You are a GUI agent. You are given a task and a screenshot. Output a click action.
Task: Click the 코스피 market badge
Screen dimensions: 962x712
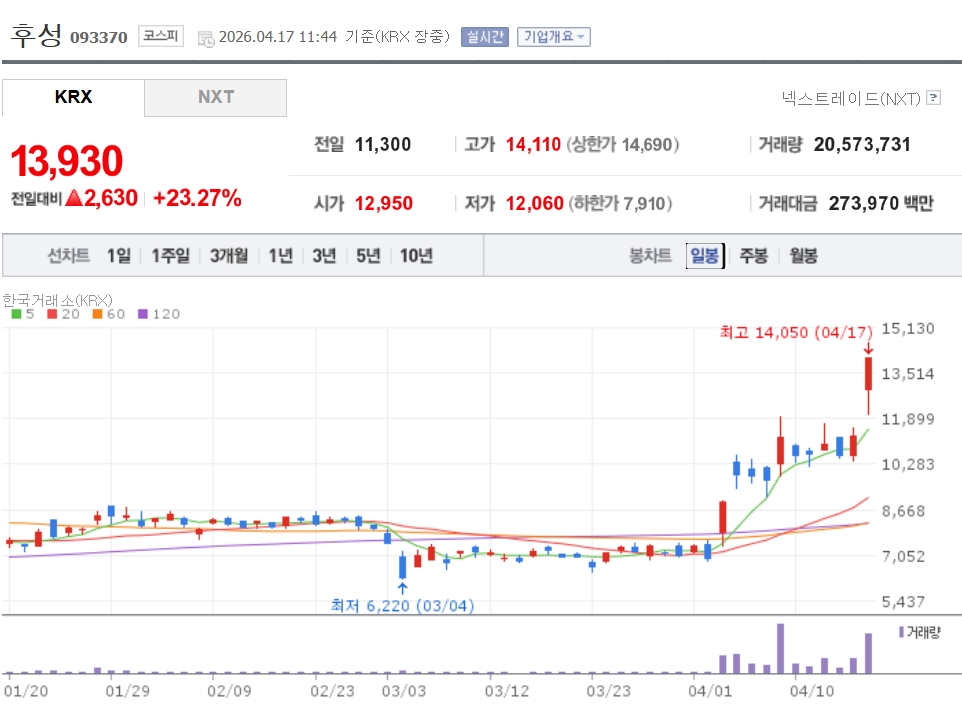[160, 36]
